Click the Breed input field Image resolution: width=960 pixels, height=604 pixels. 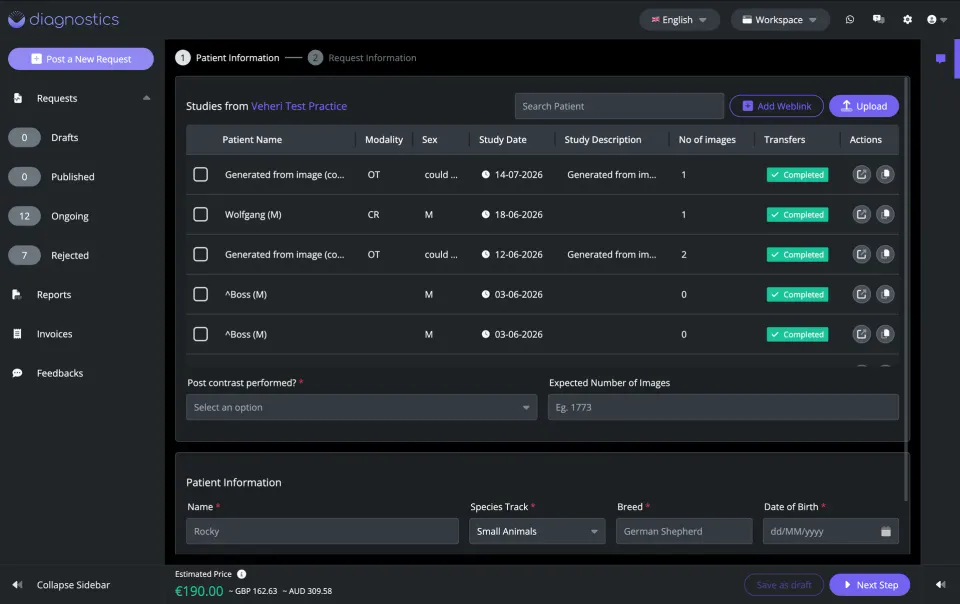pyautogui.click(x=684, y=531)
